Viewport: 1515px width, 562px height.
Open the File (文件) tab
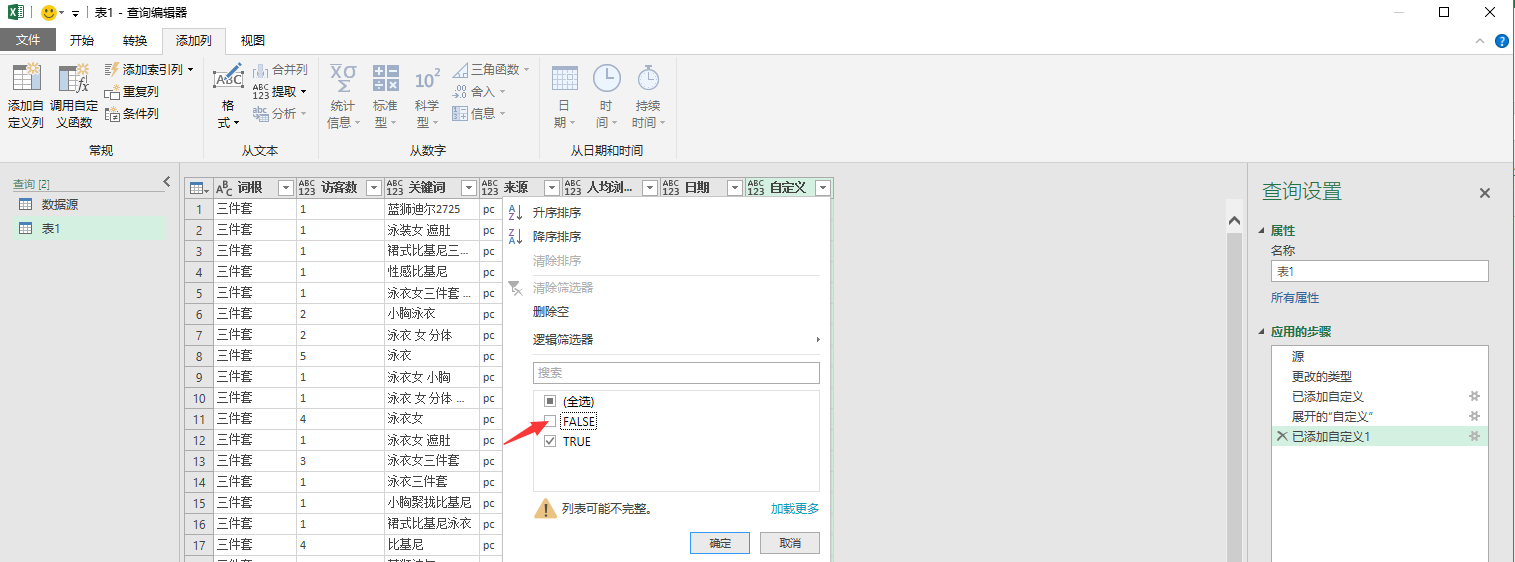pos(28,41)
